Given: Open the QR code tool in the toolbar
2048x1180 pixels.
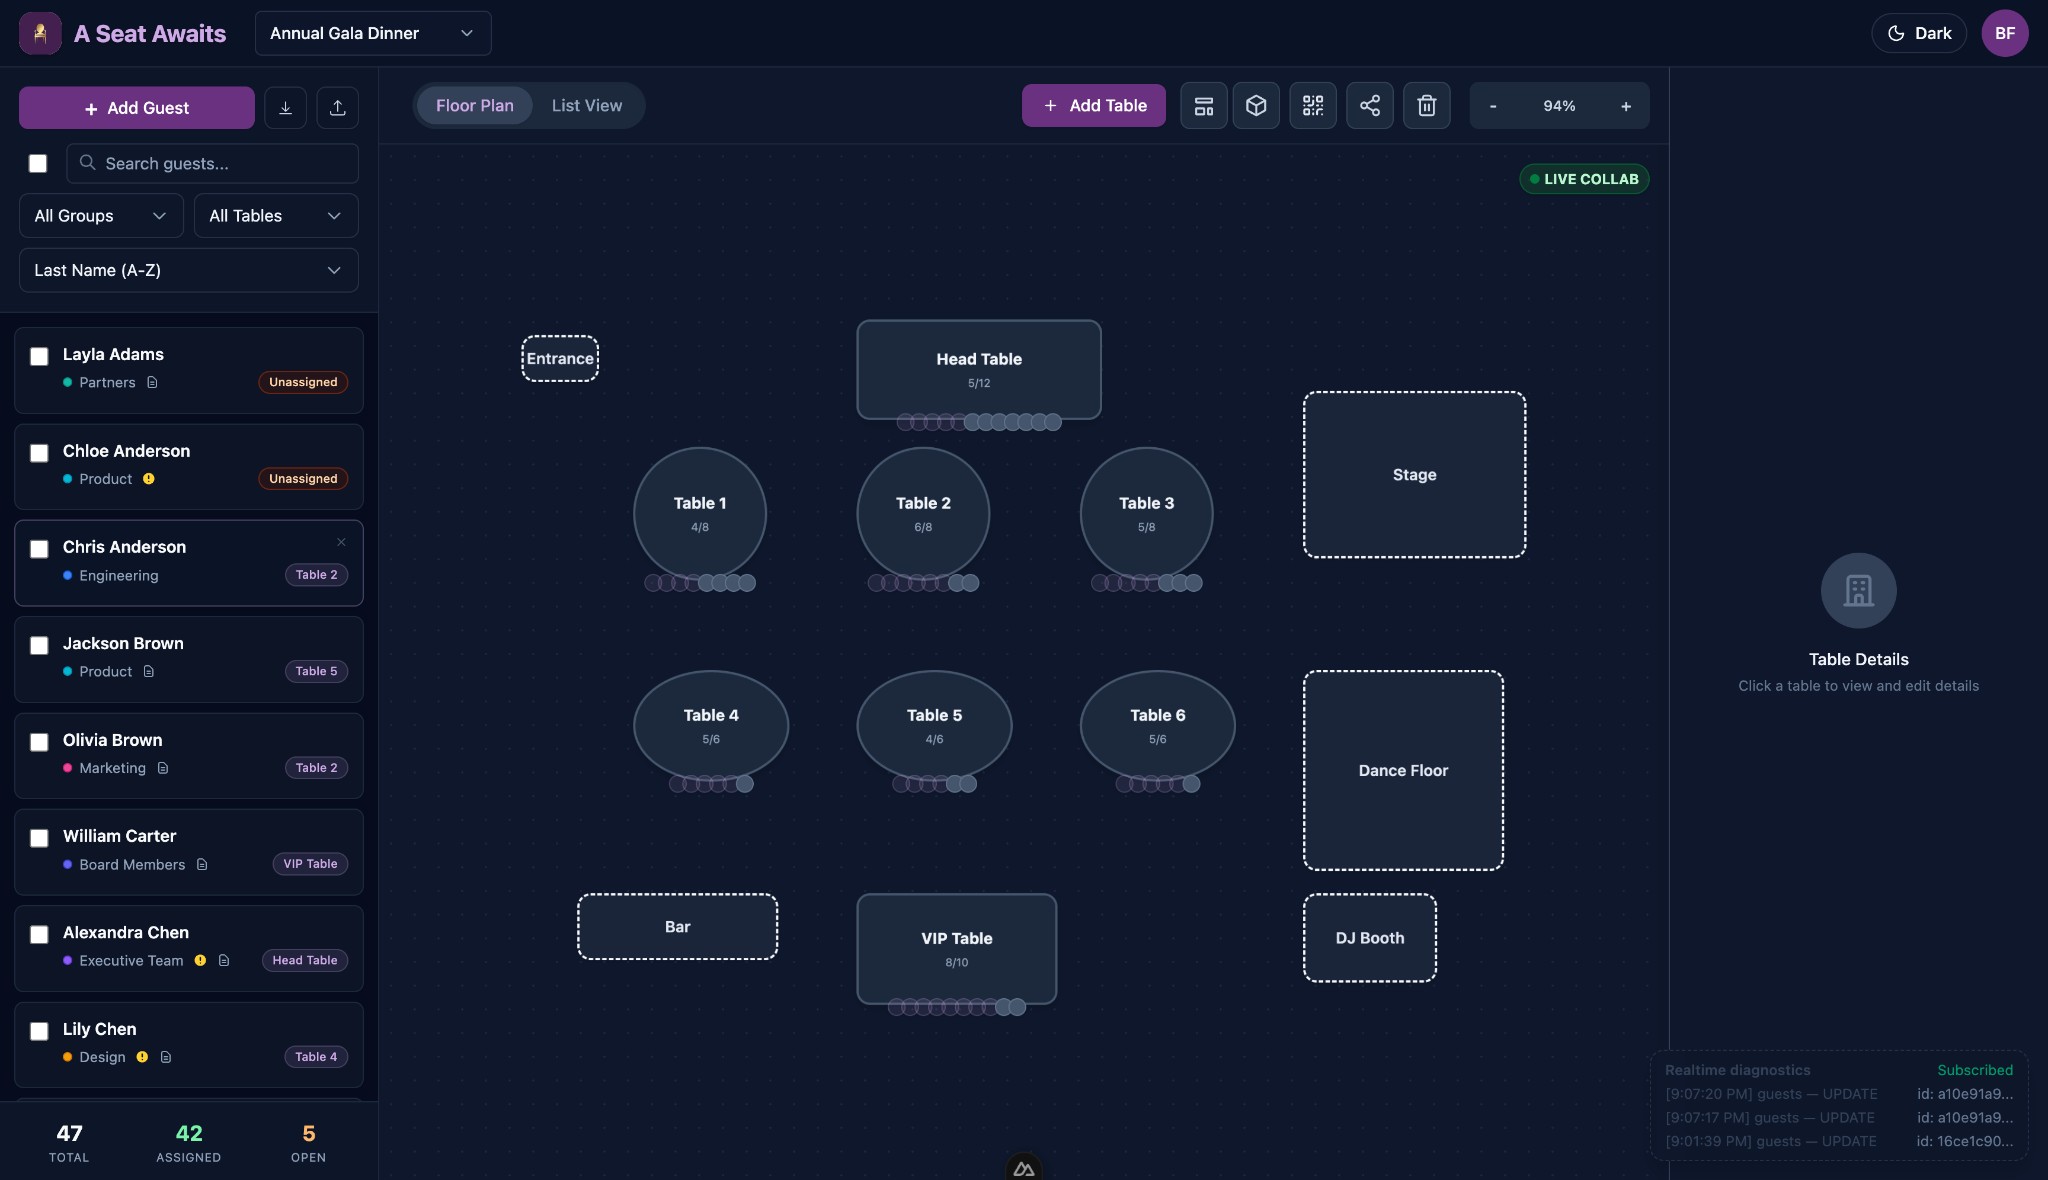Looking at the screenshot, I should [1313, 105].
